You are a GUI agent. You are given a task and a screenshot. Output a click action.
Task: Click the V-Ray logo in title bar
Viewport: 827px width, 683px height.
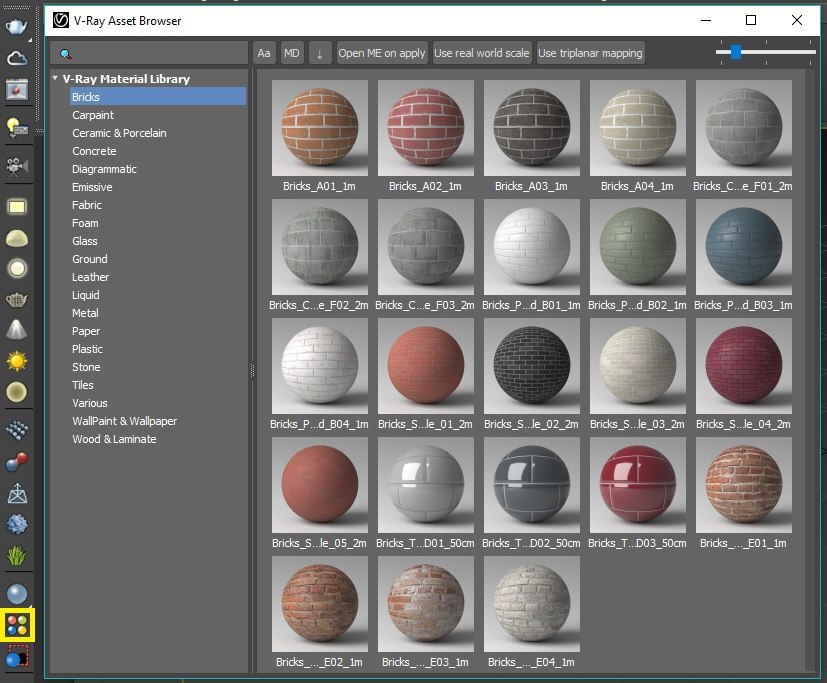(x=61, y=21)
